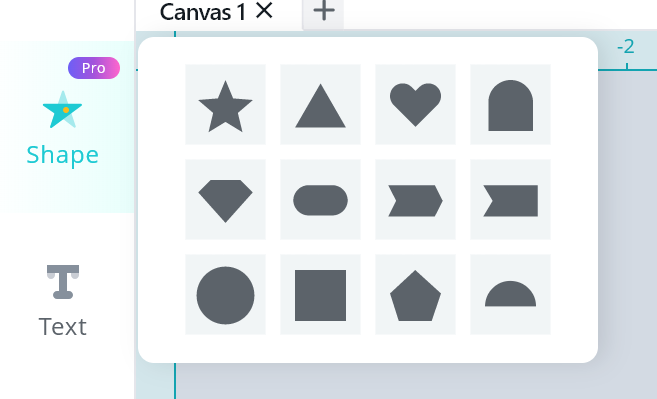Add a new canvas tab

(x=324, y=11)
